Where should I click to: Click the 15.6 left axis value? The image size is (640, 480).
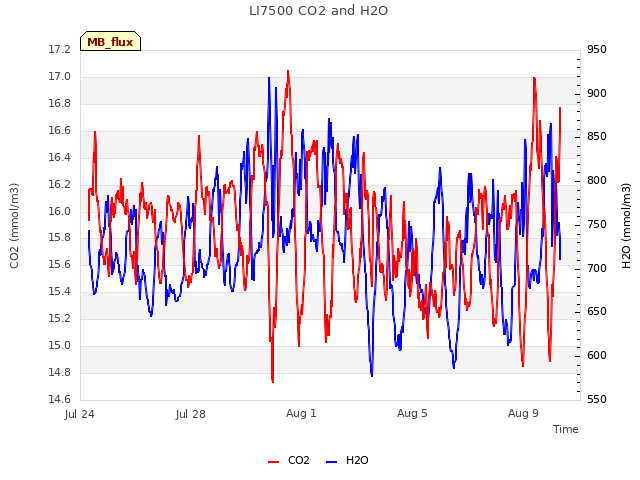coord(60,264)
